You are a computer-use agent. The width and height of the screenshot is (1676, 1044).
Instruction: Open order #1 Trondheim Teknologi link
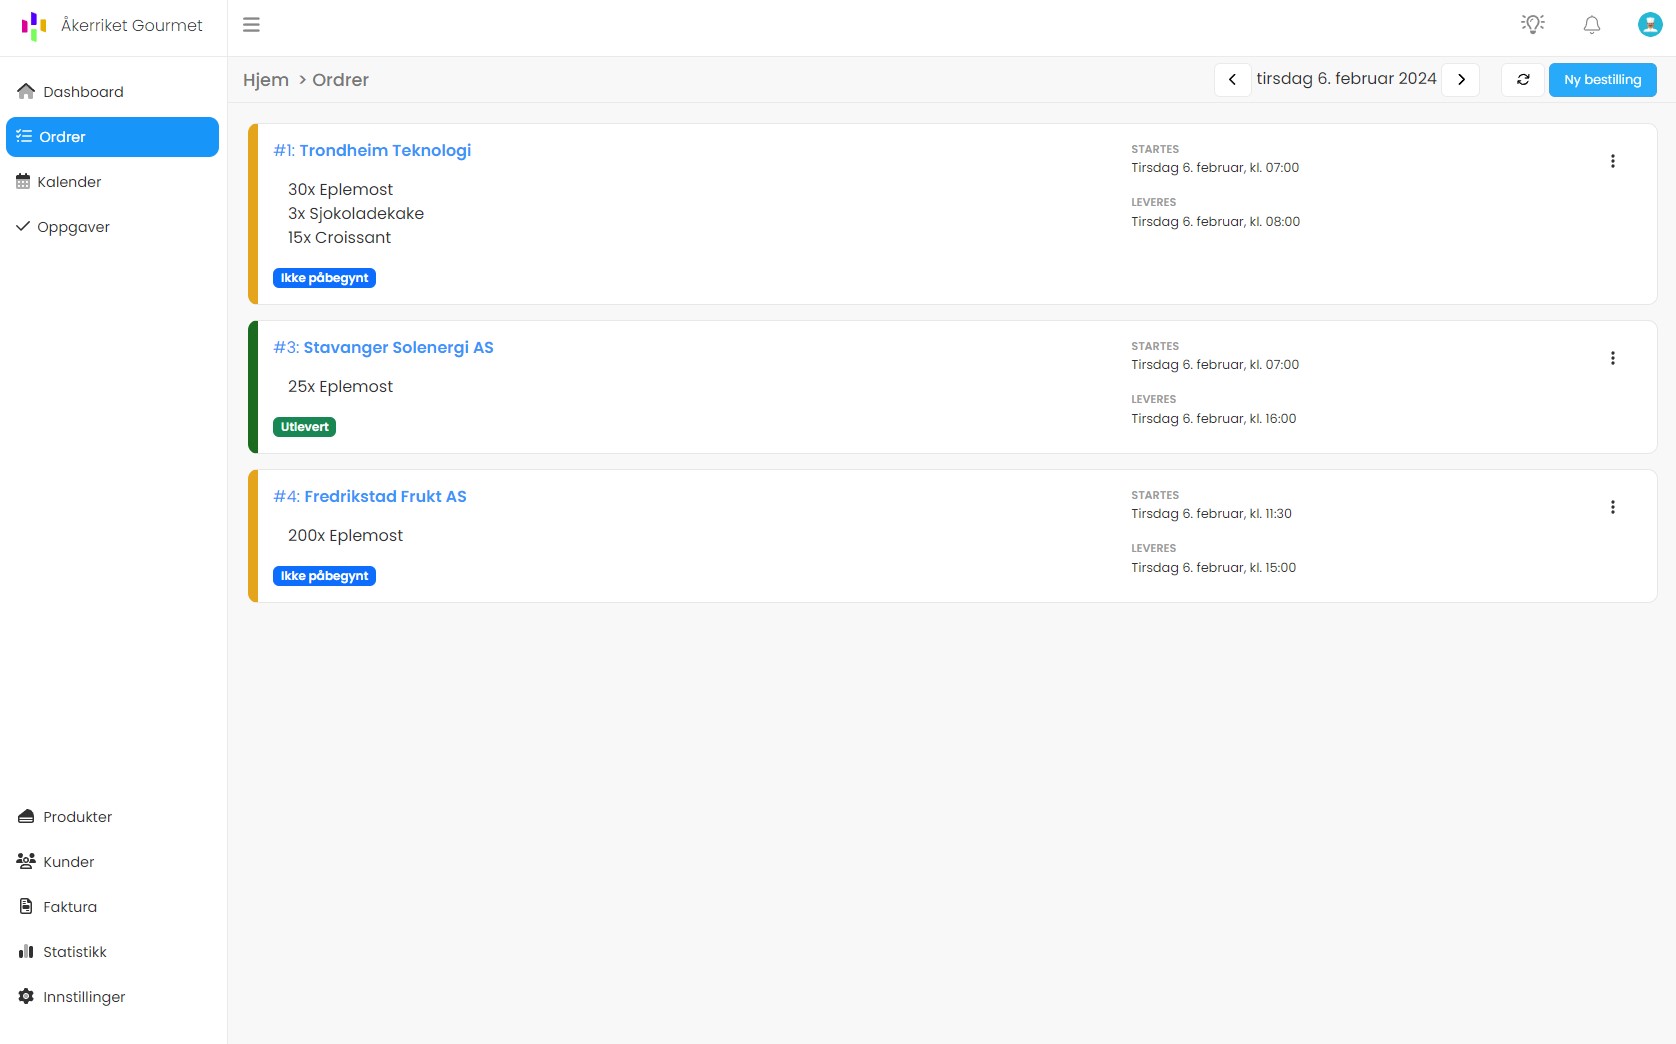pyautogui.click(x=372, y=150)
